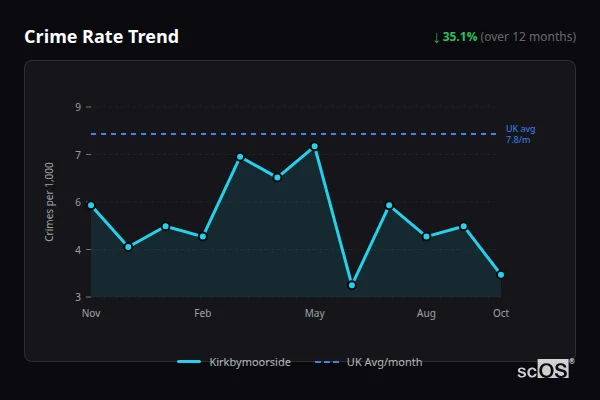Click the Oct data point at the chart end
This screenshot has width=600, height=400.
tap(501, 274)
